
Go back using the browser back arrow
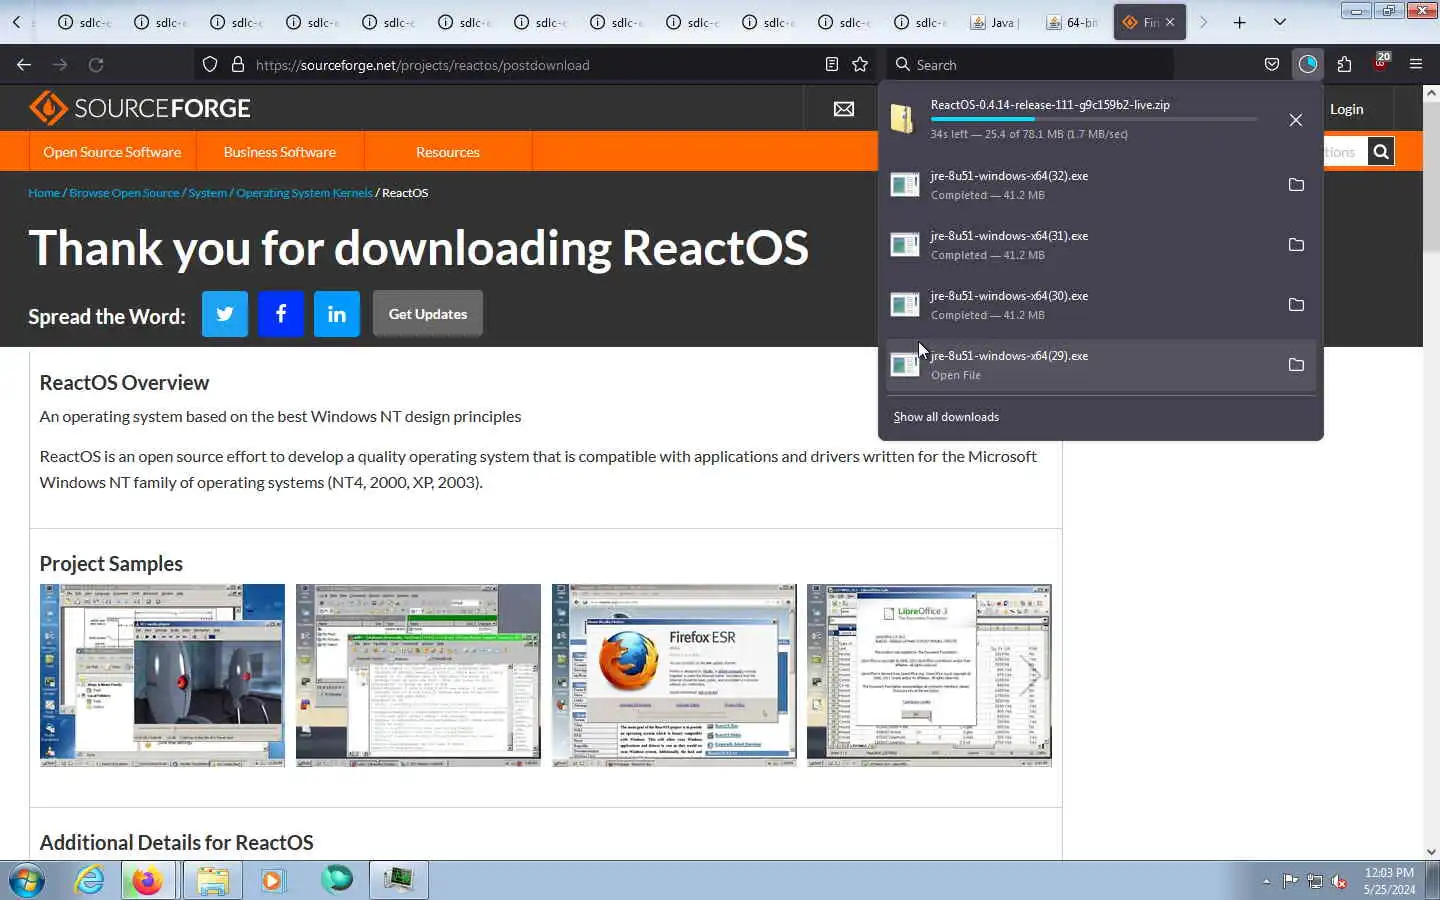click(x=24, y=64)
